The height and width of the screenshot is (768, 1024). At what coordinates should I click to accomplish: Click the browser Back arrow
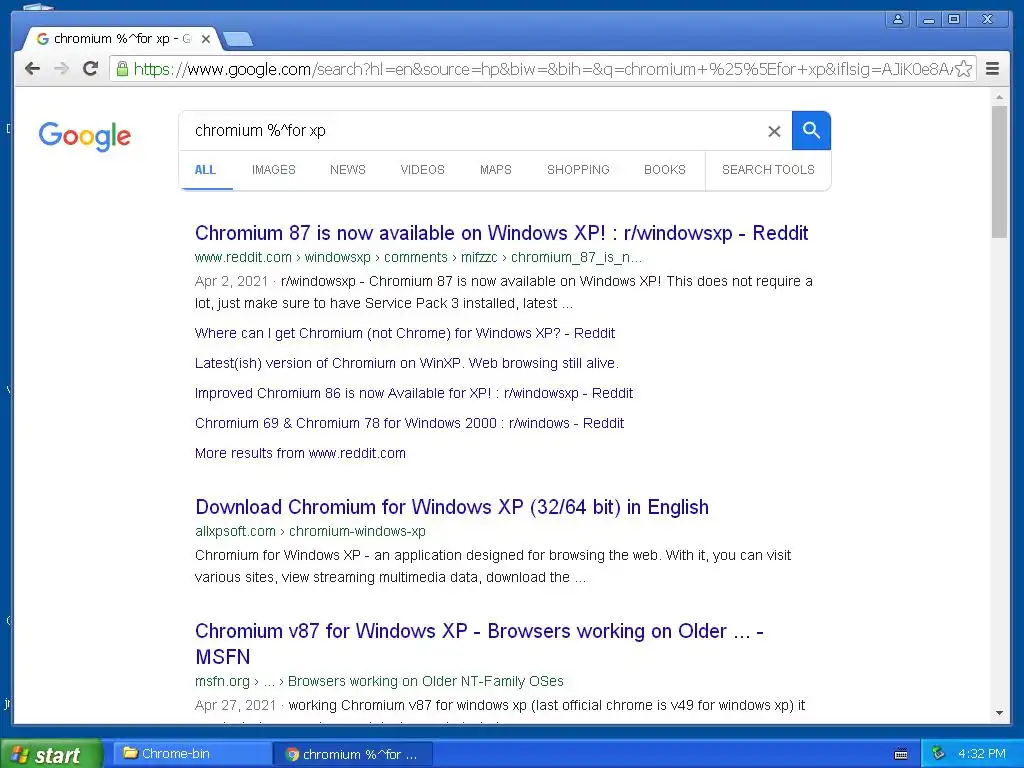coord(32,69)
